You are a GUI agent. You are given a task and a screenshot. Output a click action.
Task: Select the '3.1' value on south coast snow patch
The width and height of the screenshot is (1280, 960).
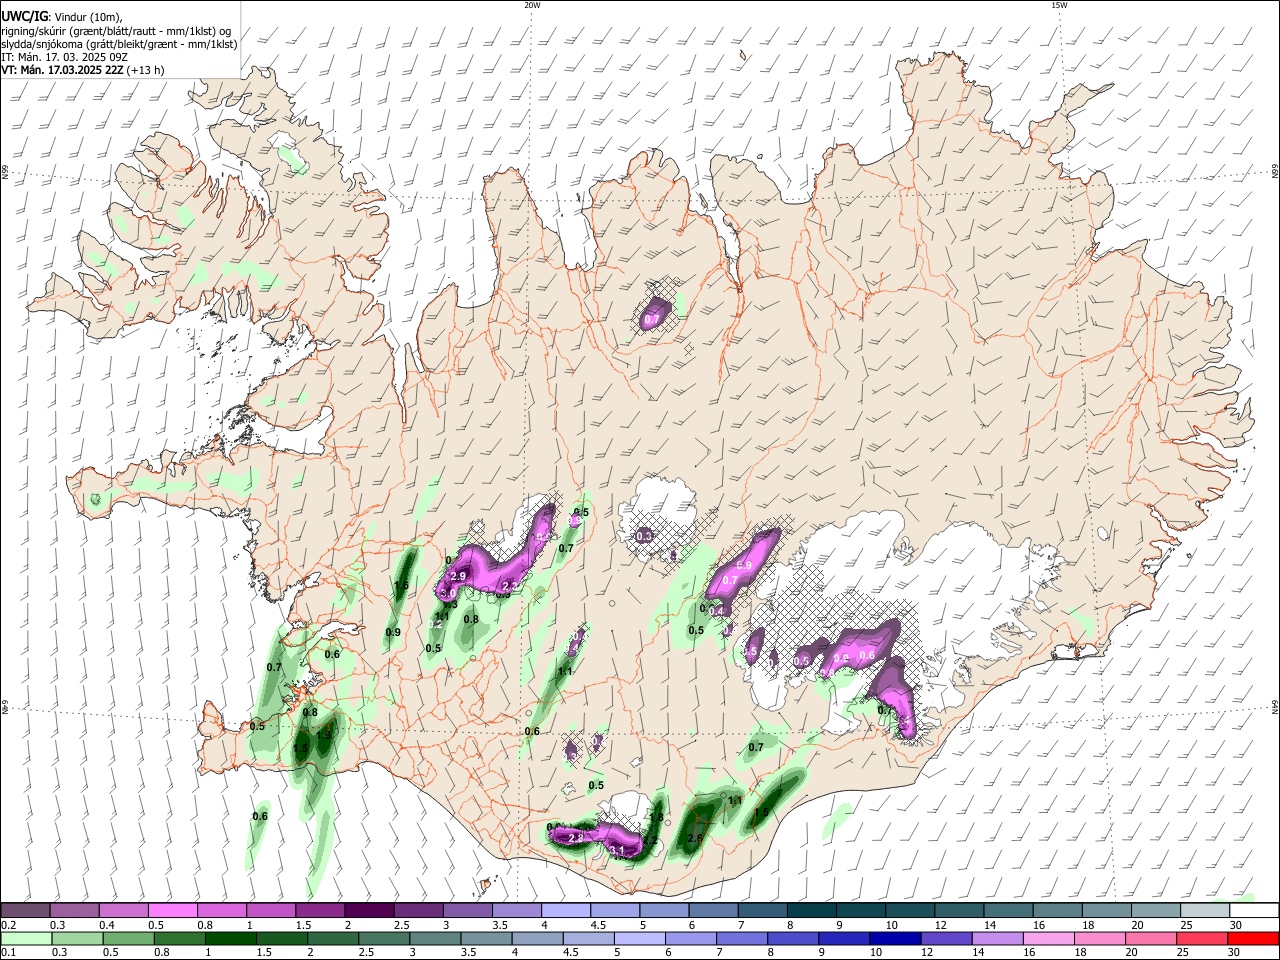click(x=617, y=850)
